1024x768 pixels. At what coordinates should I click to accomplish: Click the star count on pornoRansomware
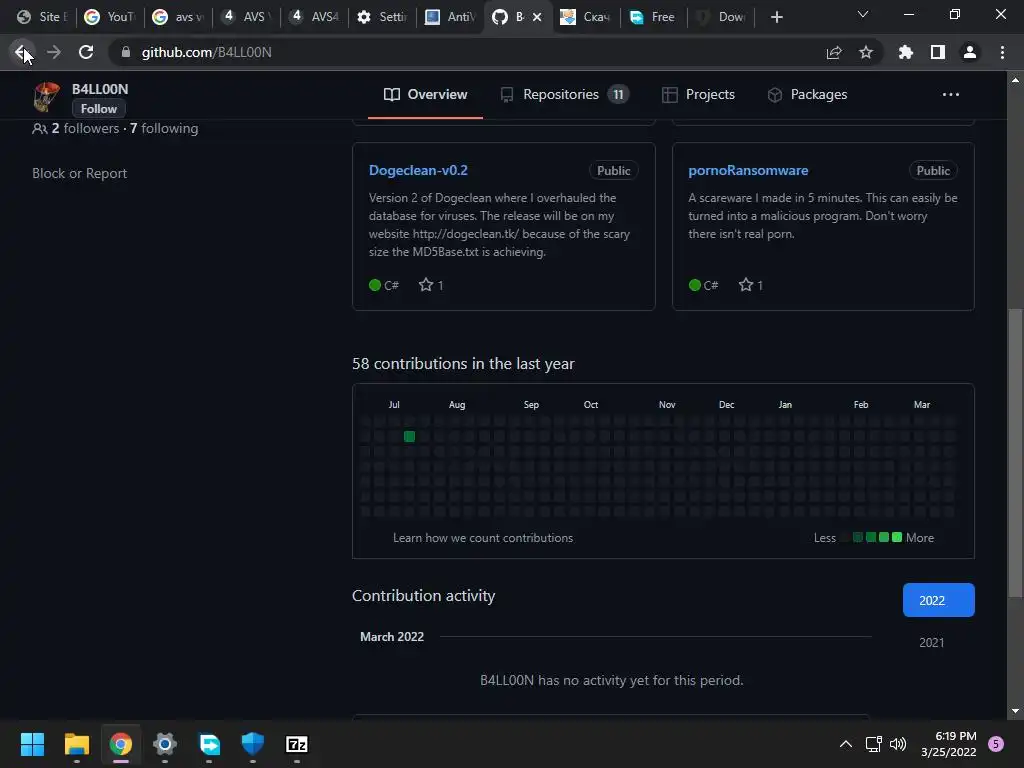click(x=751, y=285)
